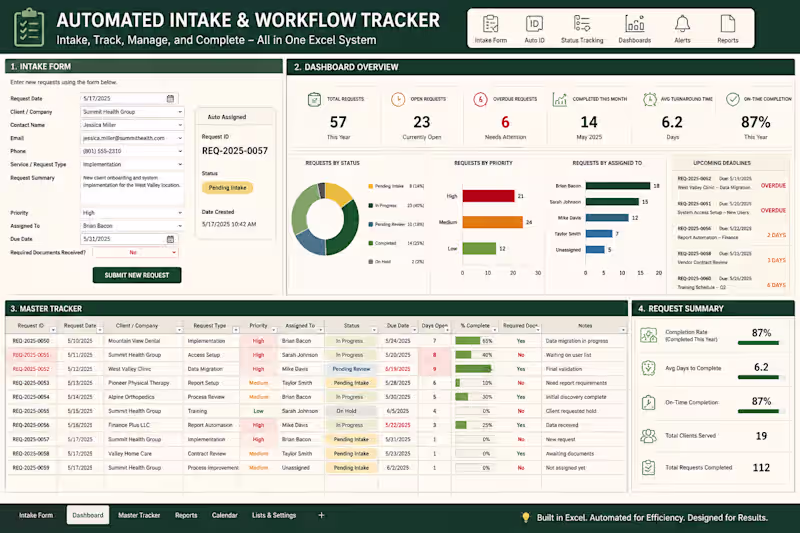The image size is (800, 533).
Task: Select the REQ-2025-0051 request ID cell
Action: coord(31,355)
